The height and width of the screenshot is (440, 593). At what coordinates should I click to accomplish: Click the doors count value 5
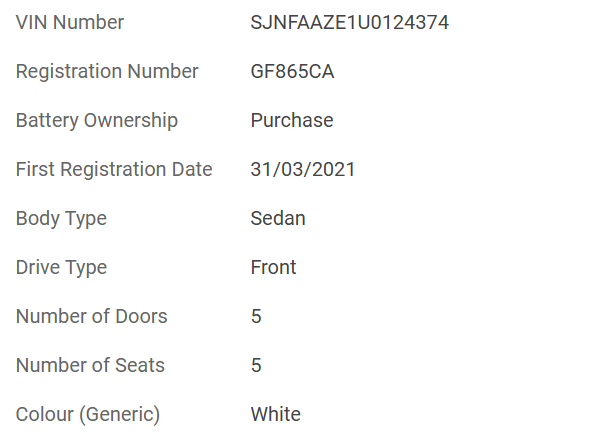click(x=256, y=316)
